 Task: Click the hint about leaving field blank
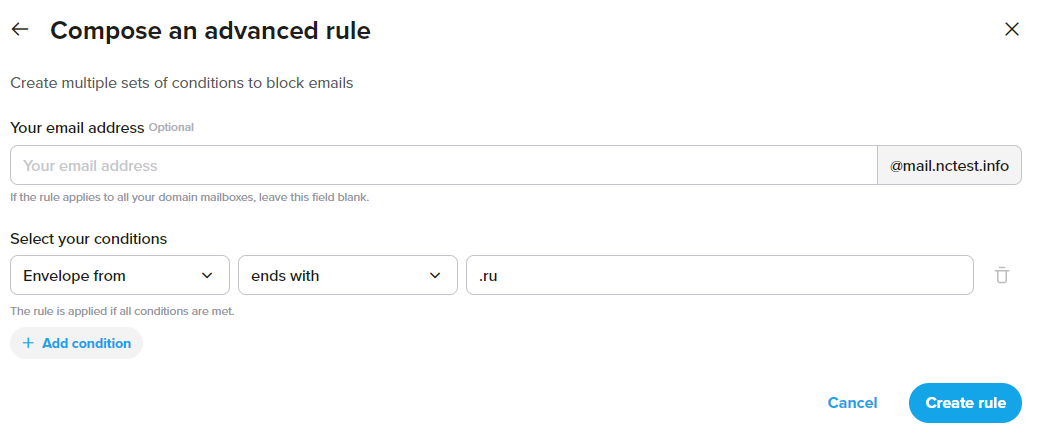[x=189, y=197]
